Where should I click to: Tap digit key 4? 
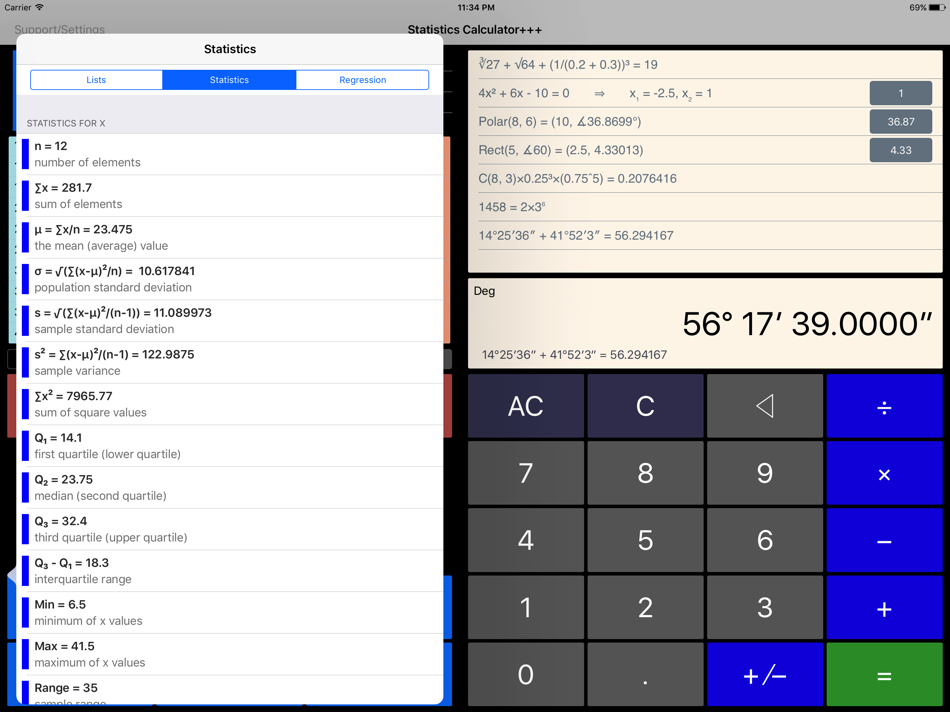click(x=526, y=540)
